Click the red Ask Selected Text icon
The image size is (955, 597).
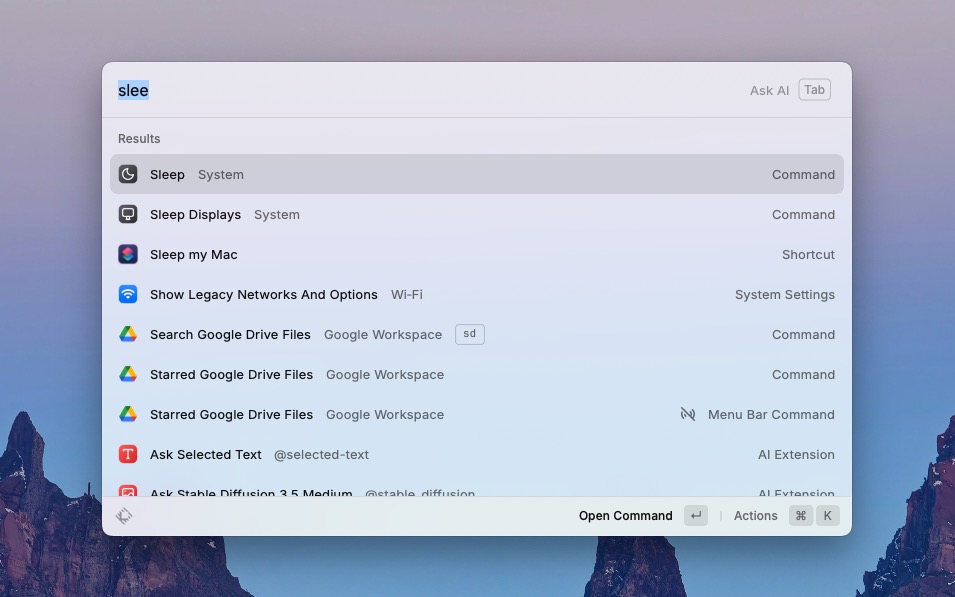[x=128, y=454]
